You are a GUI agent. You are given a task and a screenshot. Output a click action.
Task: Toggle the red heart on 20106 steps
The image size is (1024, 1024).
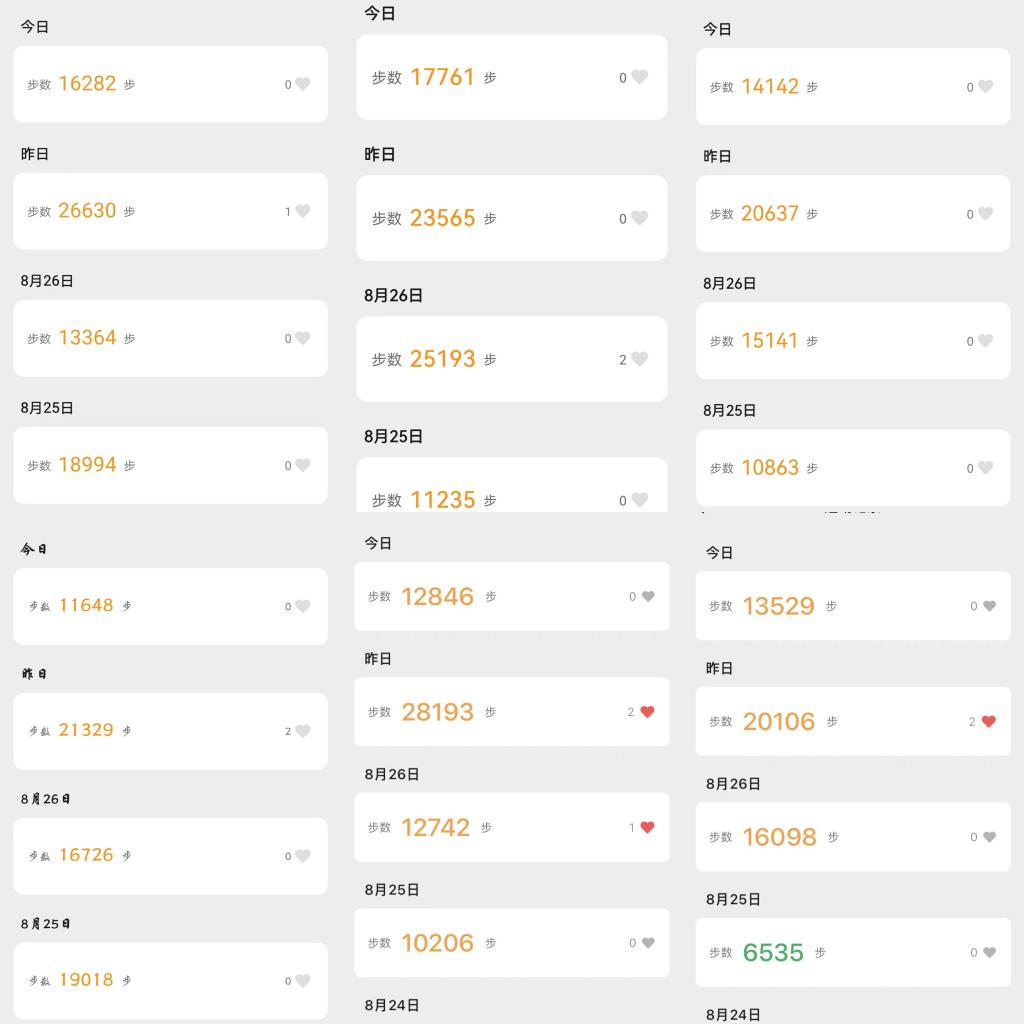coord(989,721)
